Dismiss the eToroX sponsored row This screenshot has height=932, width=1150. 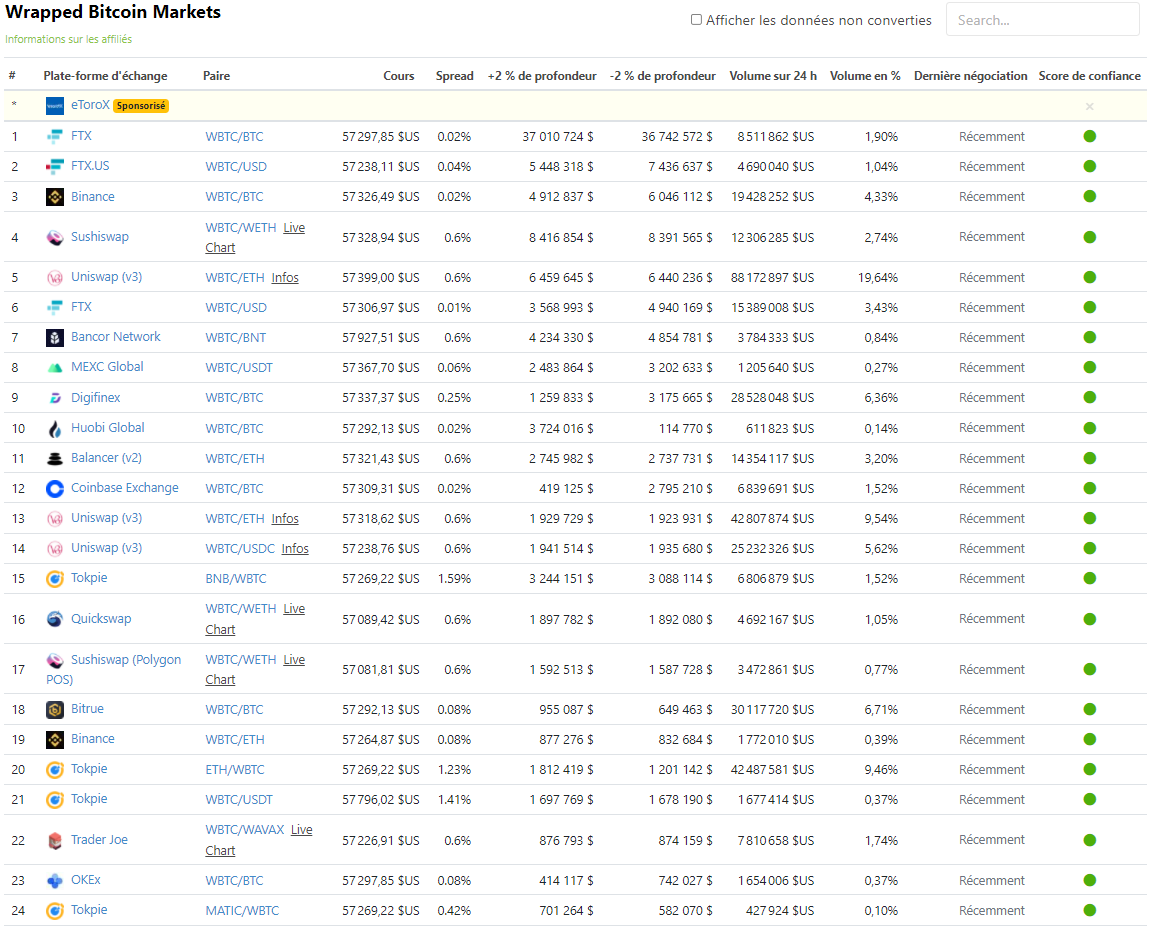(x=1089, y=106)
